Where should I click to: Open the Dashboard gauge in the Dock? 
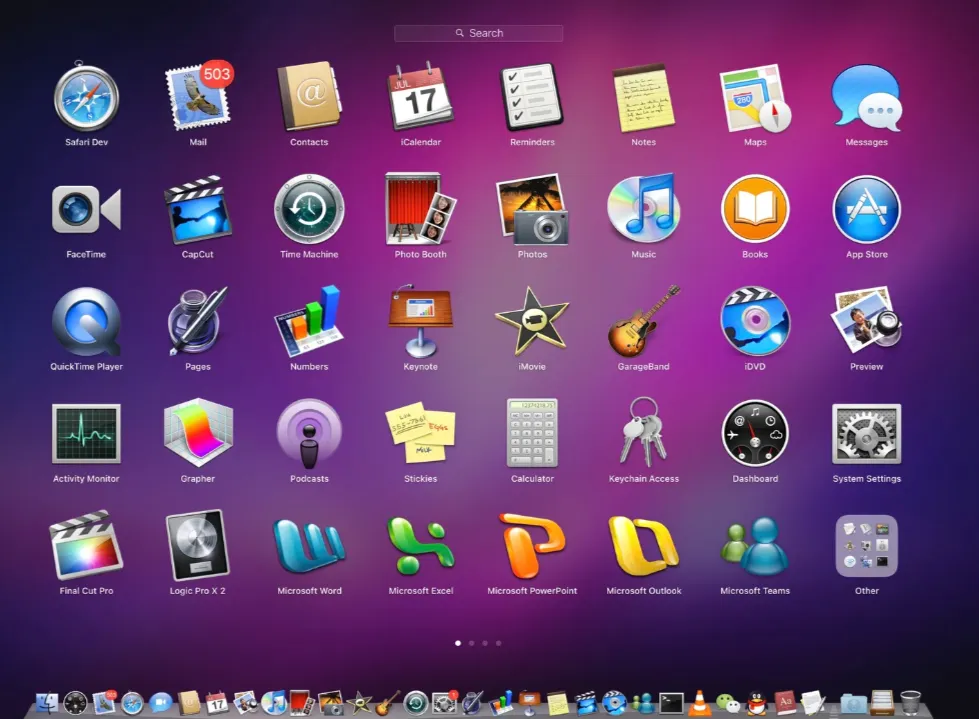coord(76,703)
